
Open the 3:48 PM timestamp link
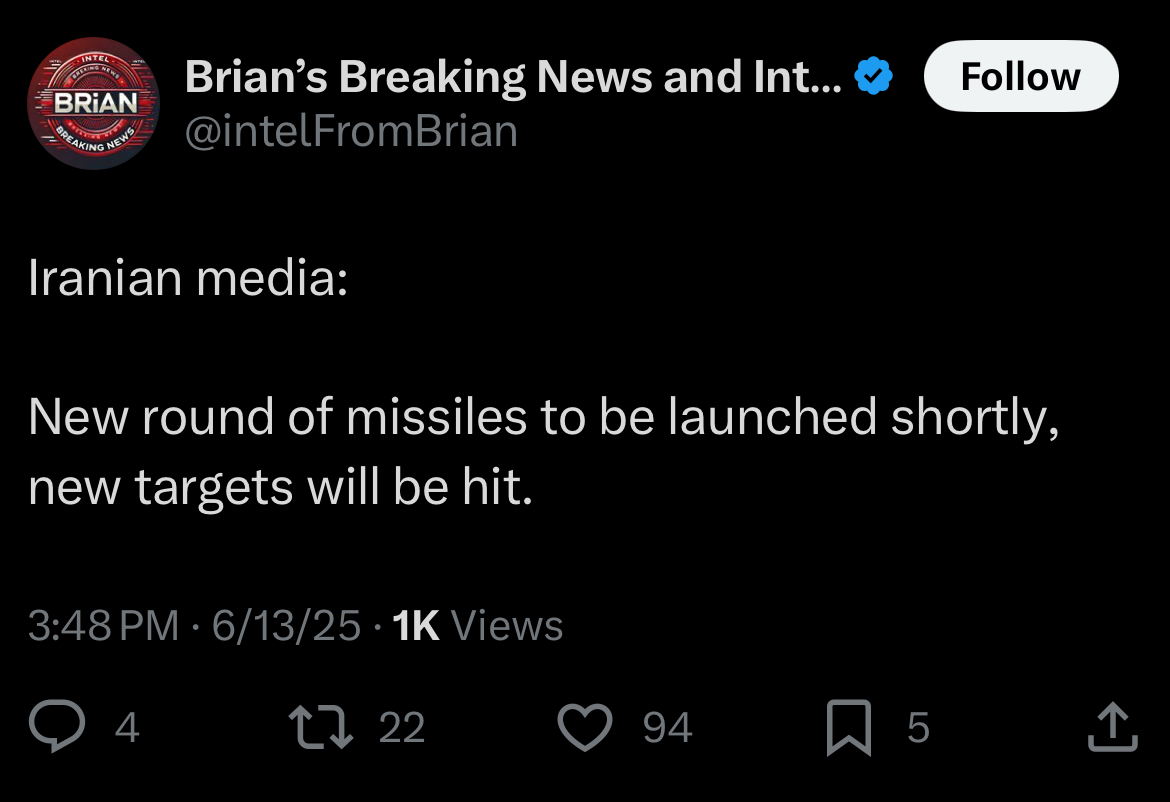click(104, 625)
